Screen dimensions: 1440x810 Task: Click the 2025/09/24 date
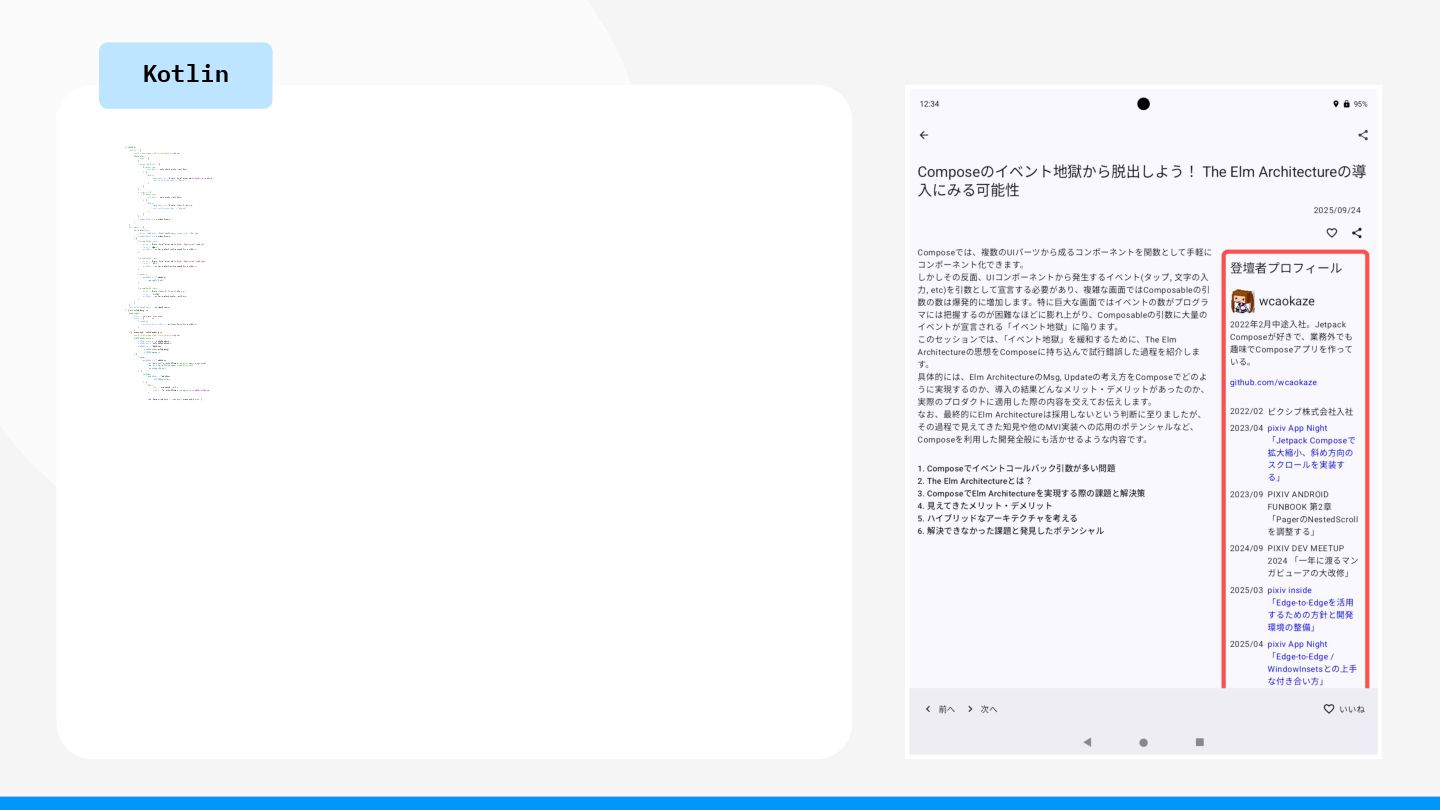click(x=1337, y=210)
